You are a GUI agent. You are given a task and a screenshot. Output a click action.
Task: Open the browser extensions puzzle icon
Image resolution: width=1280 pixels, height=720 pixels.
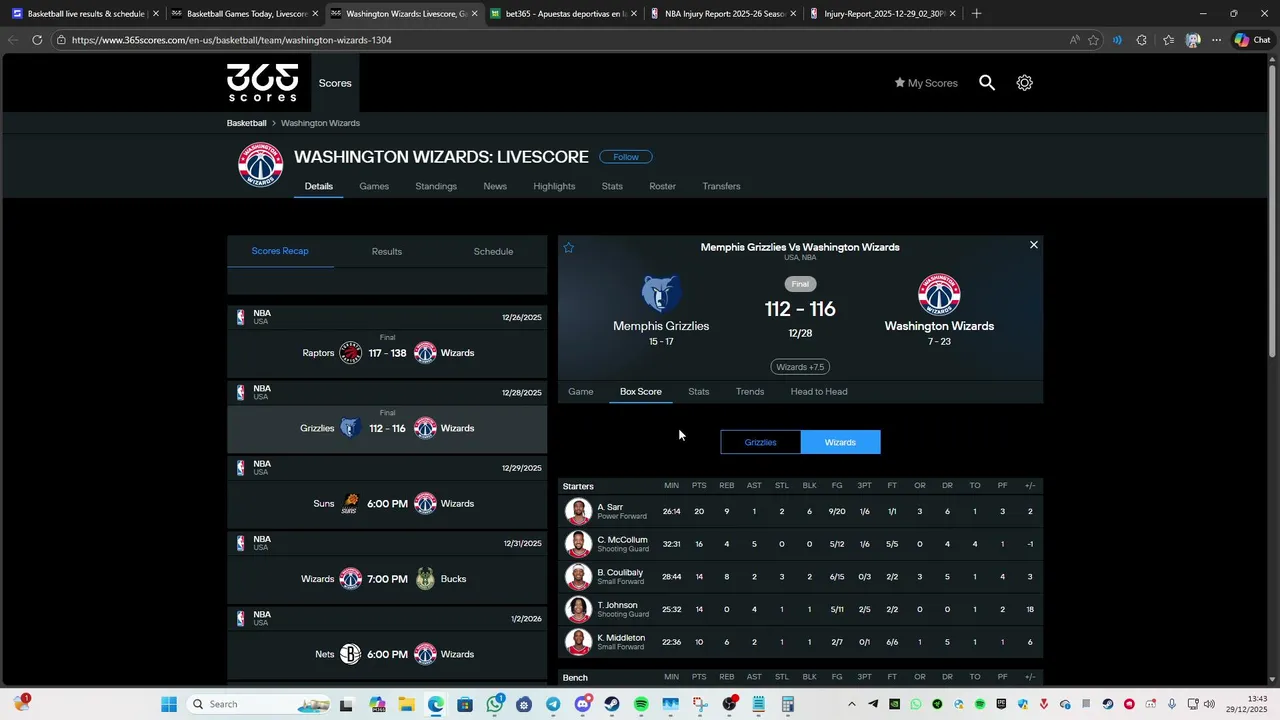click(1142, 40)
